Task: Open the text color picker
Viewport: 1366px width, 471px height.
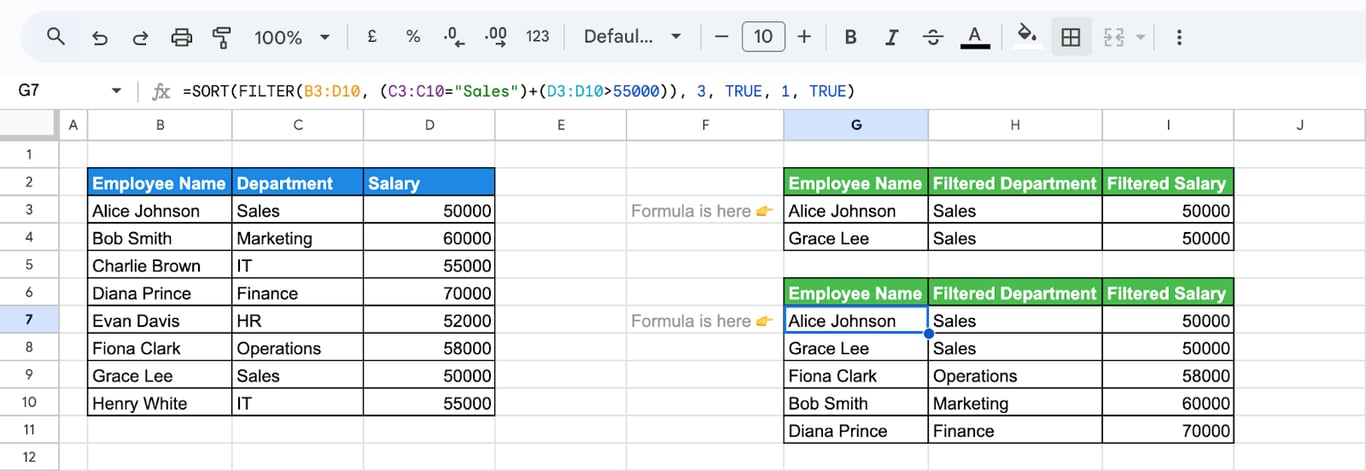Action: pyautogui.click(x=974, y=37)
